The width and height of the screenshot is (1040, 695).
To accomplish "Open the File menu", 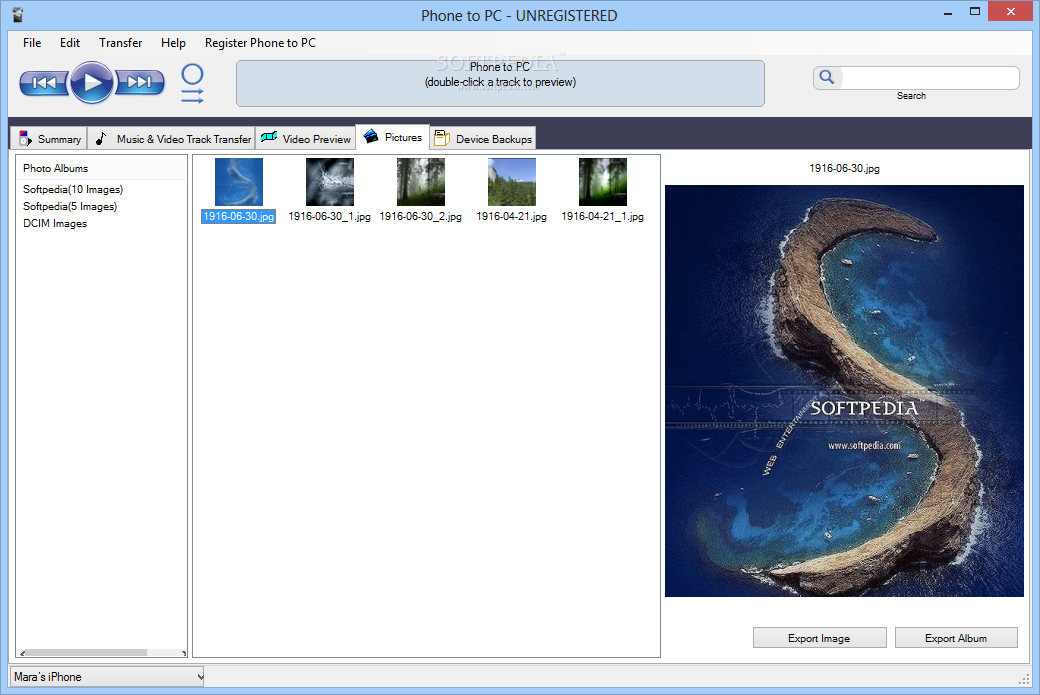I will (x=32, y=43).
